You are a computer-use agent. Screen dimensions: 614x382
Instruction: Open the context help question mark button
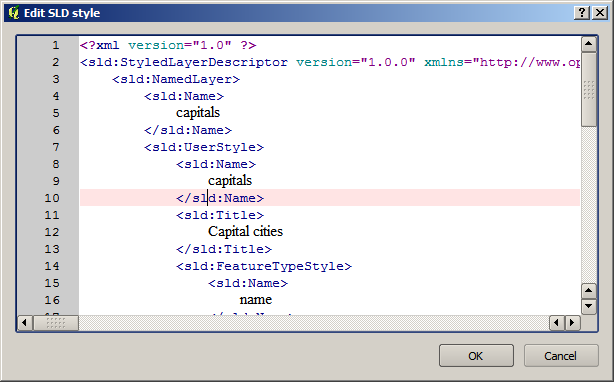coord(582,13)
